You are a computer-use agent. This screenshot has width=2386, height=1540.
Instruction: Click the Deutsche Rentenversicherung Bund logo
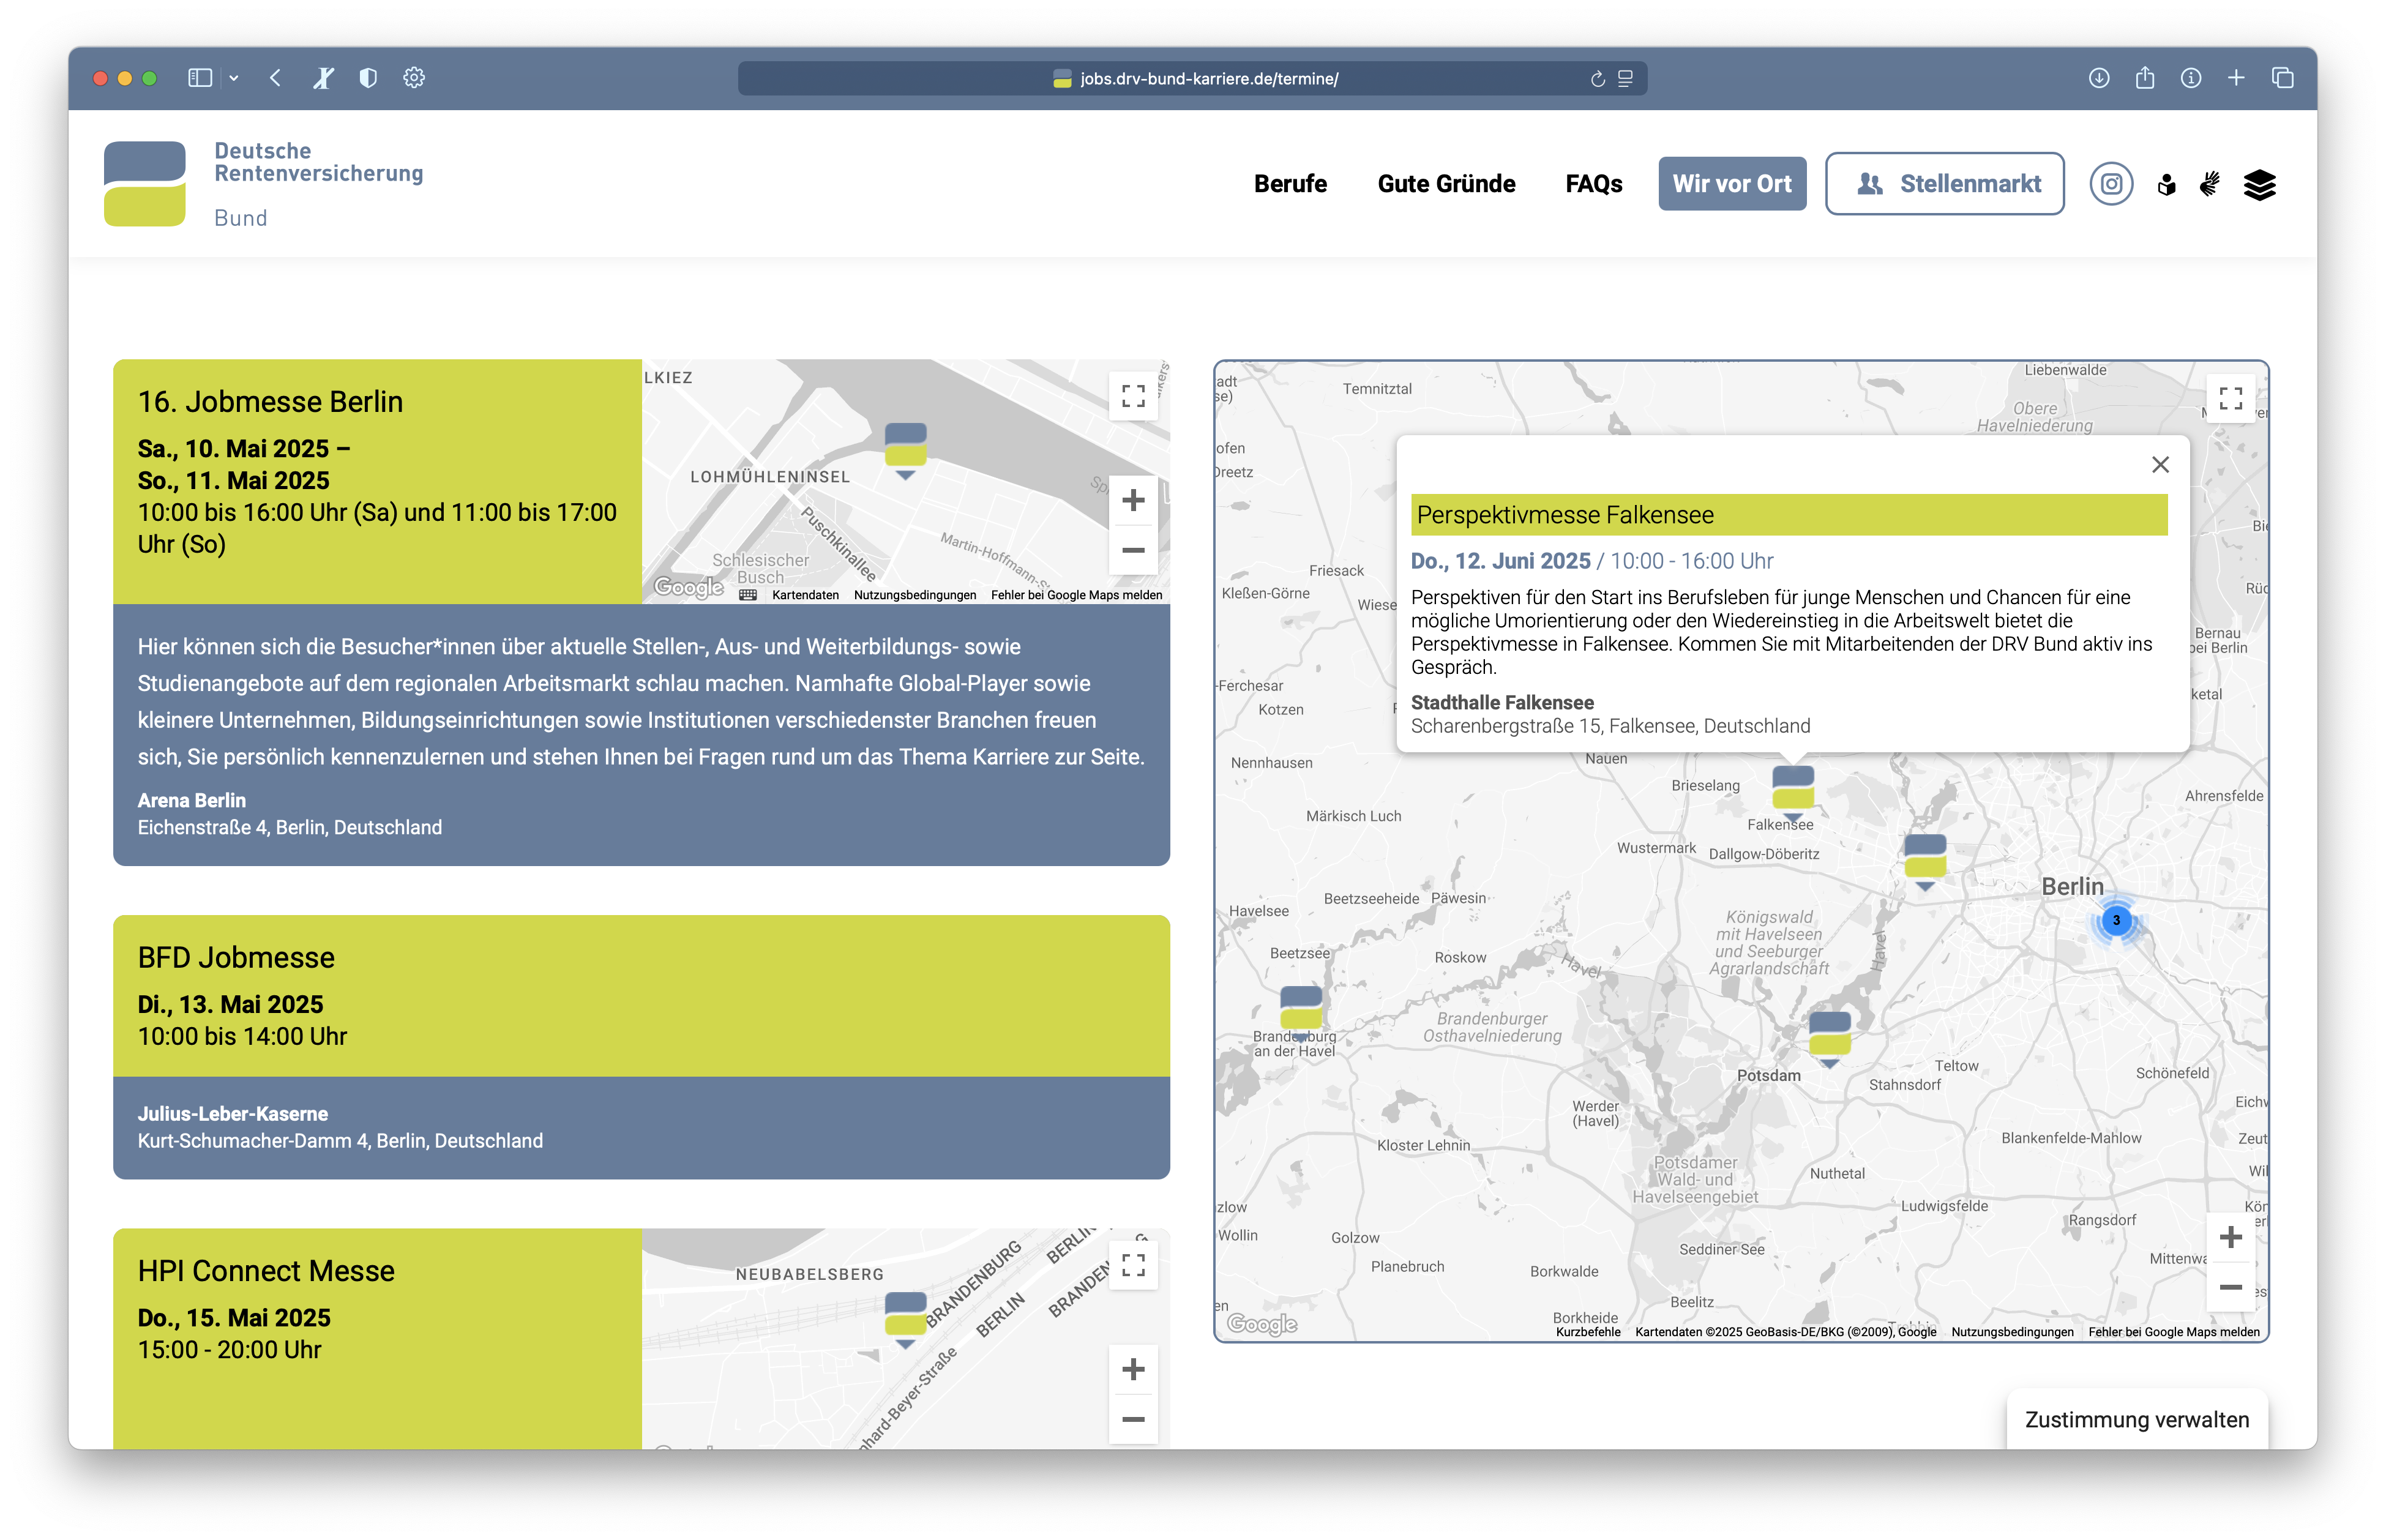(x=264, y=184)
